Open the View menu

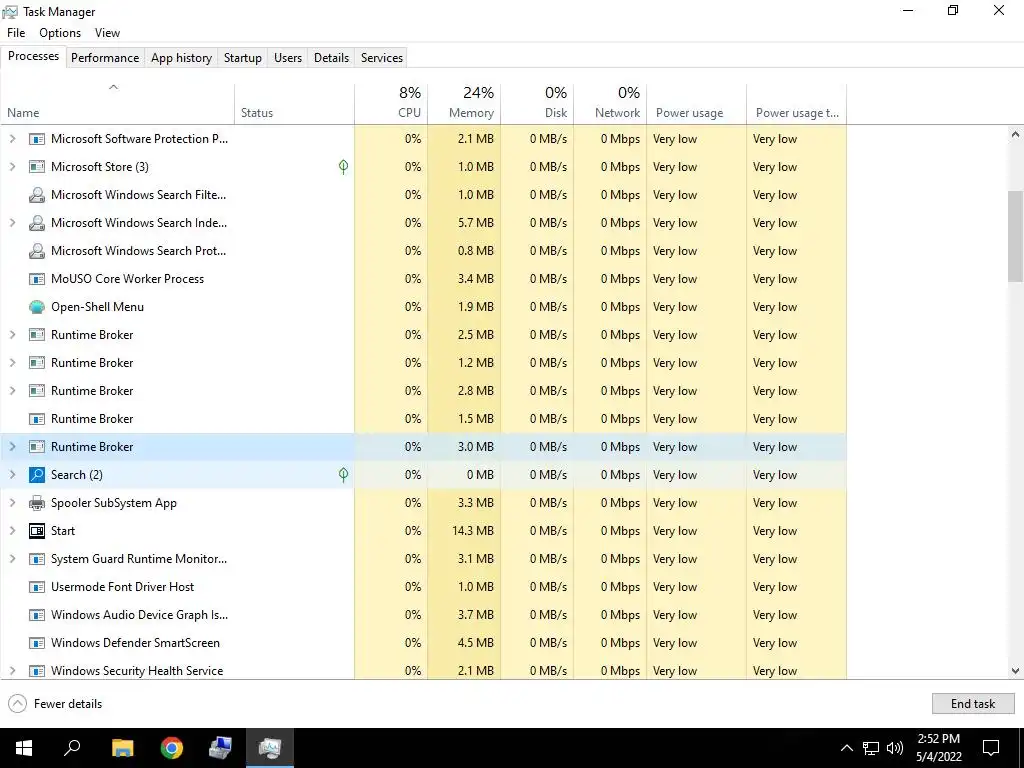point(107,33)
